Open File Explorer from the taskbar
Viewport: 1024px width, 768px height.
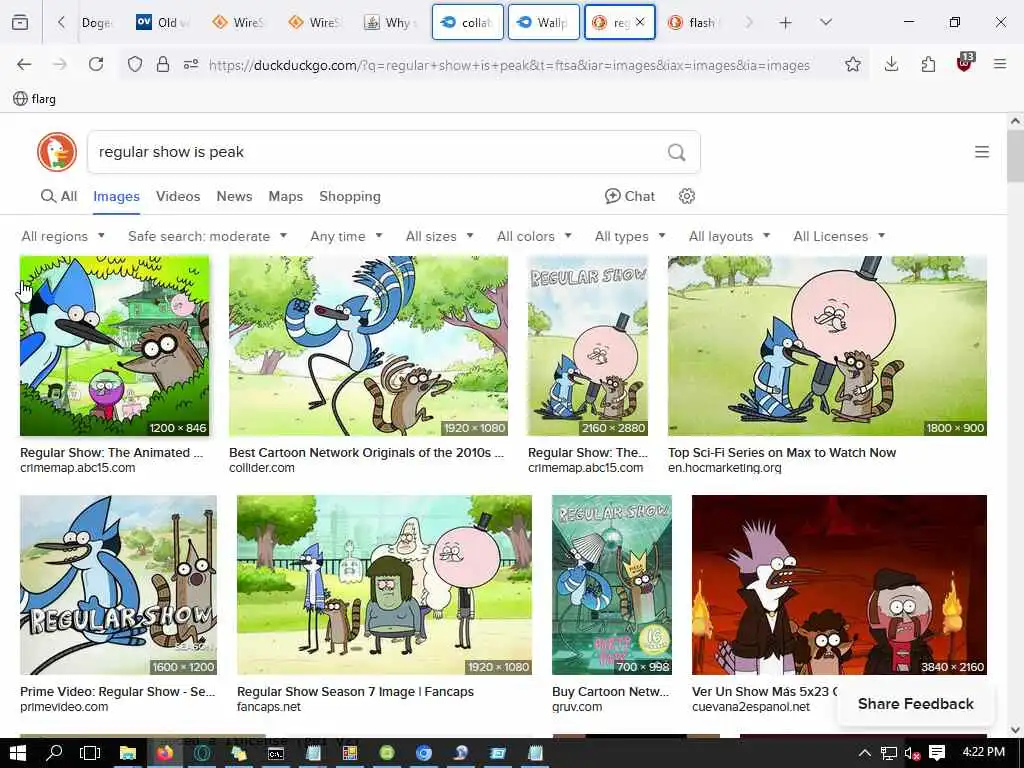click(127, 753)
